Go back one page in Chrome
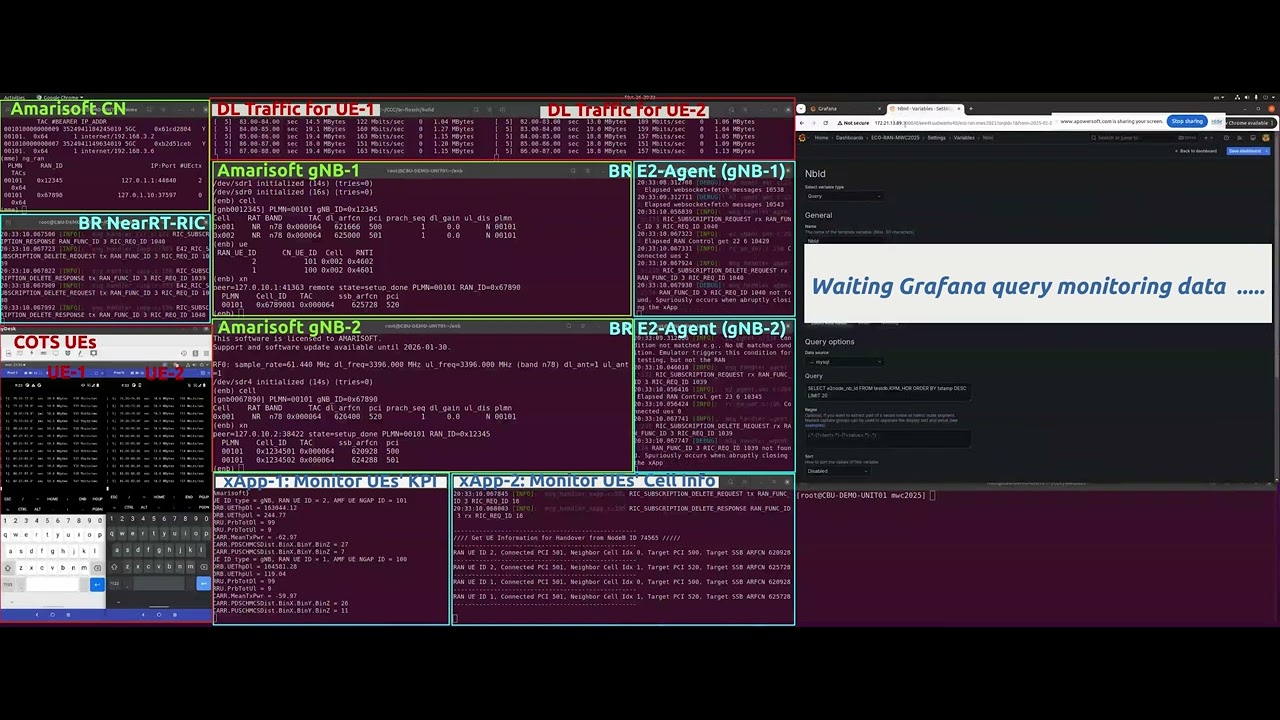Image resolution: width=1280 pixels, height=720 pixels. [802, 123]
